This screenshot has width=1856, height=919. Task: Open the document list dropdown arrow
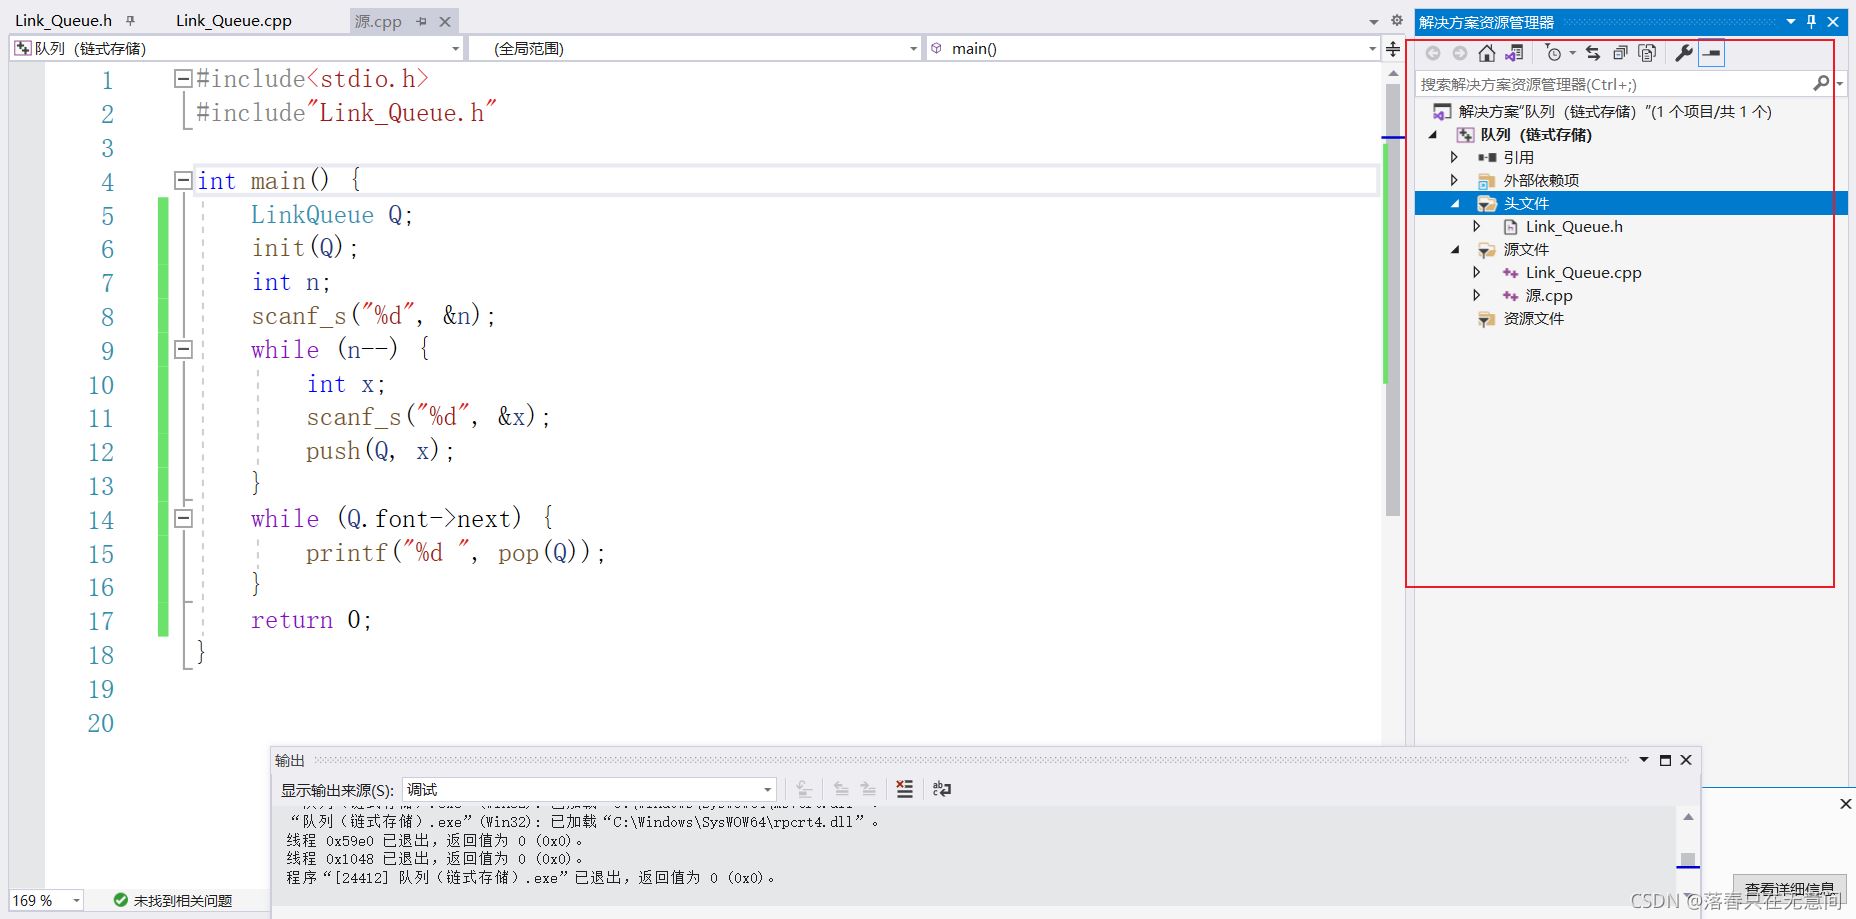tap(1374, 21)
